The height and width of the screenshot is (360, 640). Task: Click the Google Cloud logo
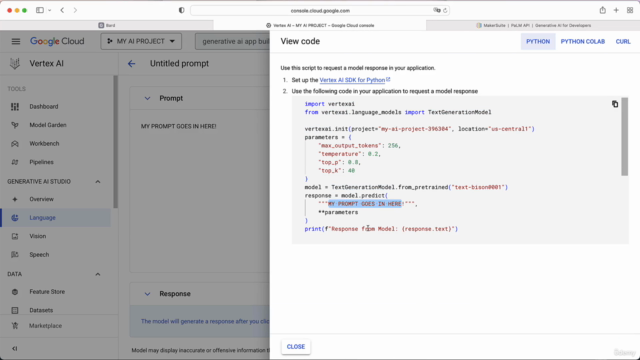(x=57, y=41)
